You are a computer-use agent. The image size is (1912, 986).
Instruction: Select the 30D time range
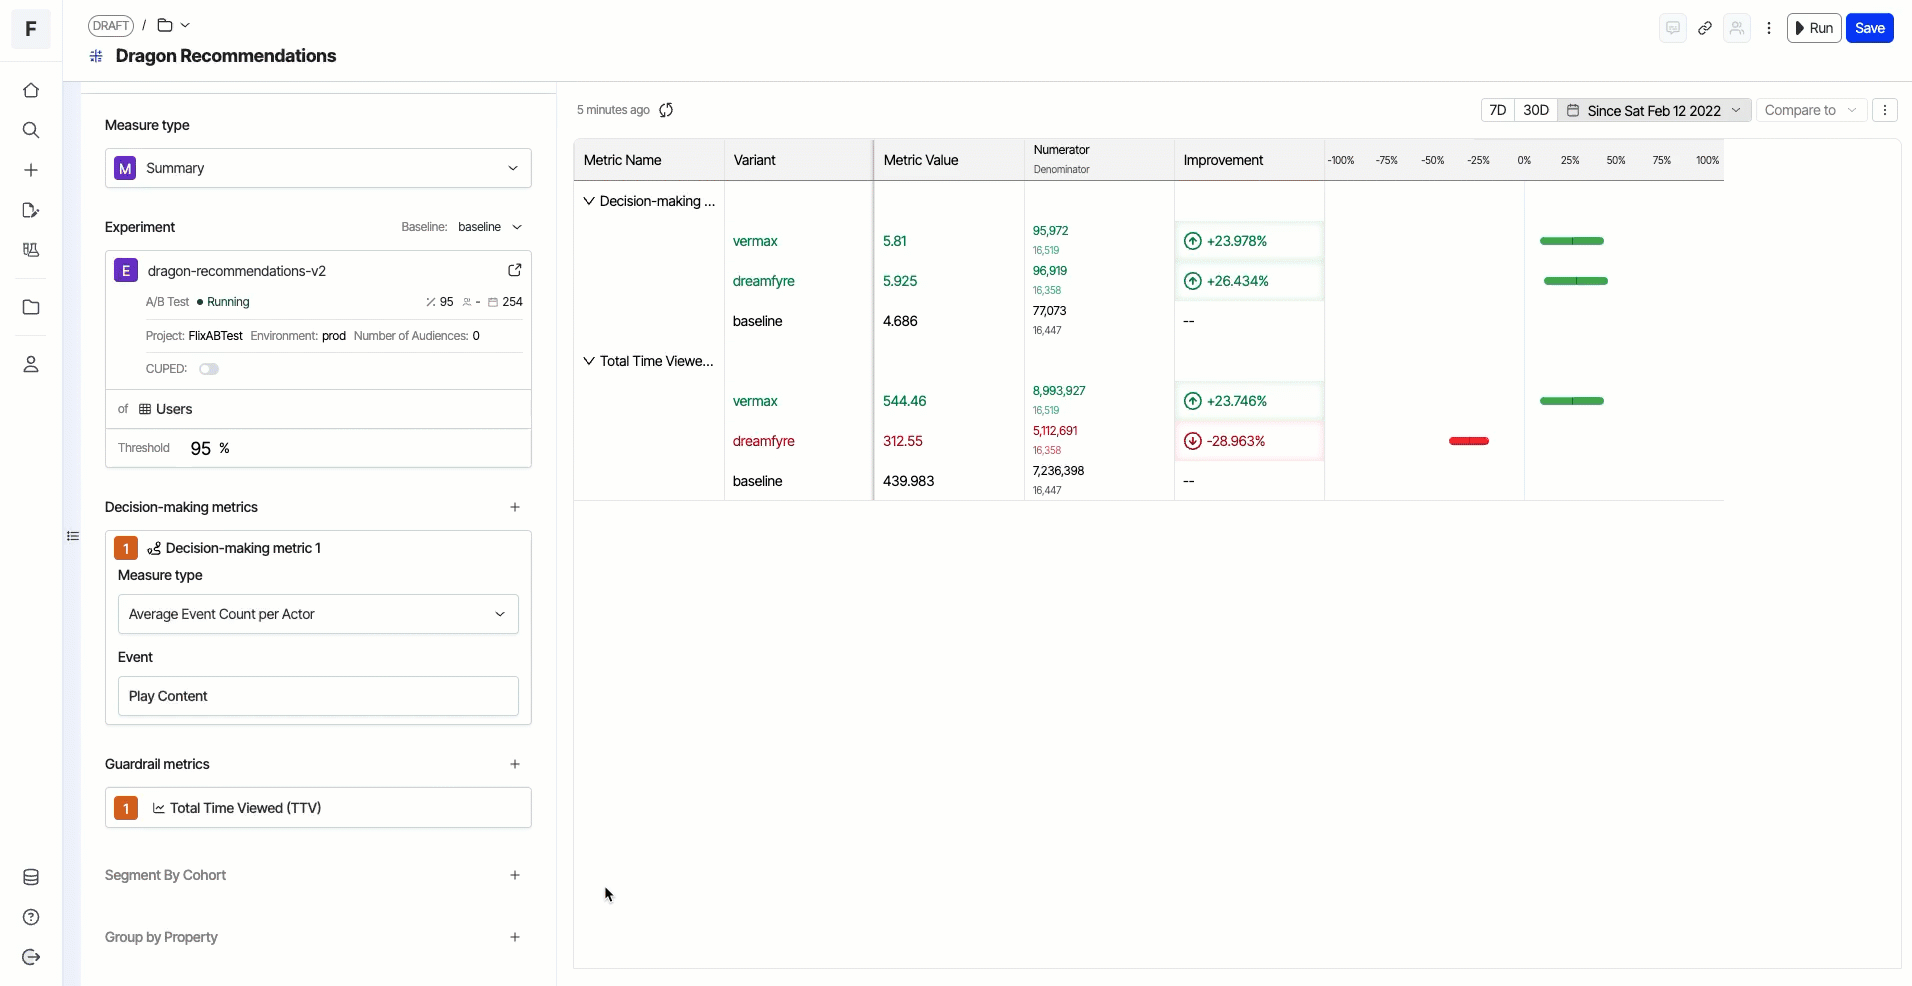pos(1536,110)
